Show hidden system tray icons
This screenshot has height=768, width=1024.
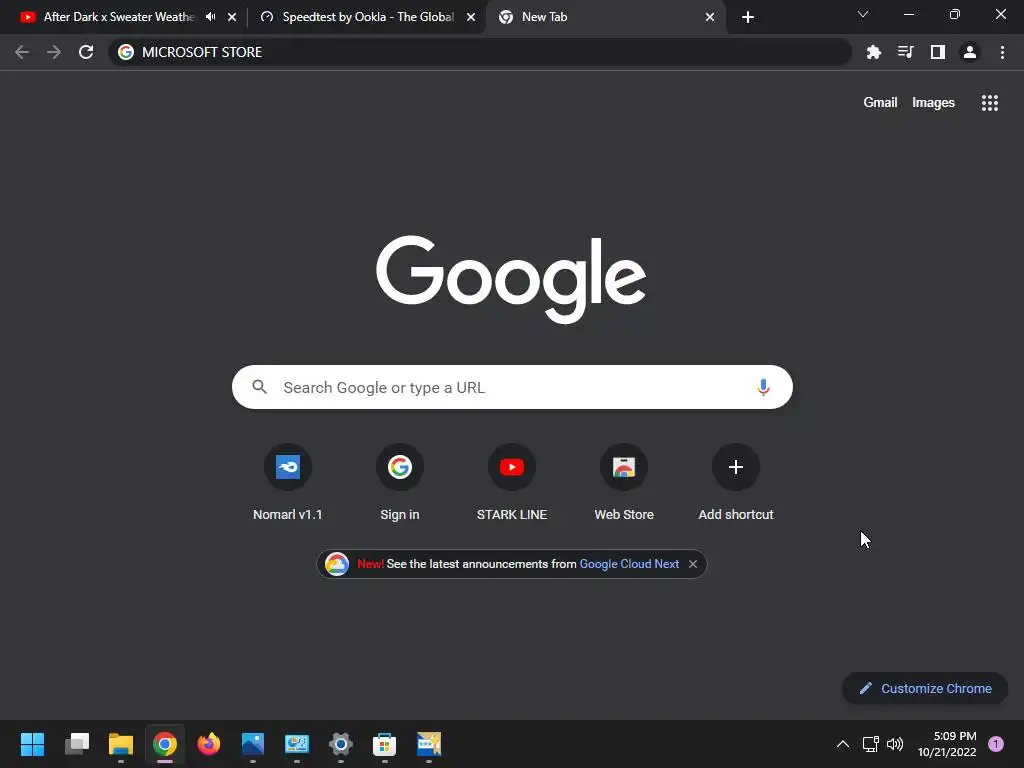(843, 744)
